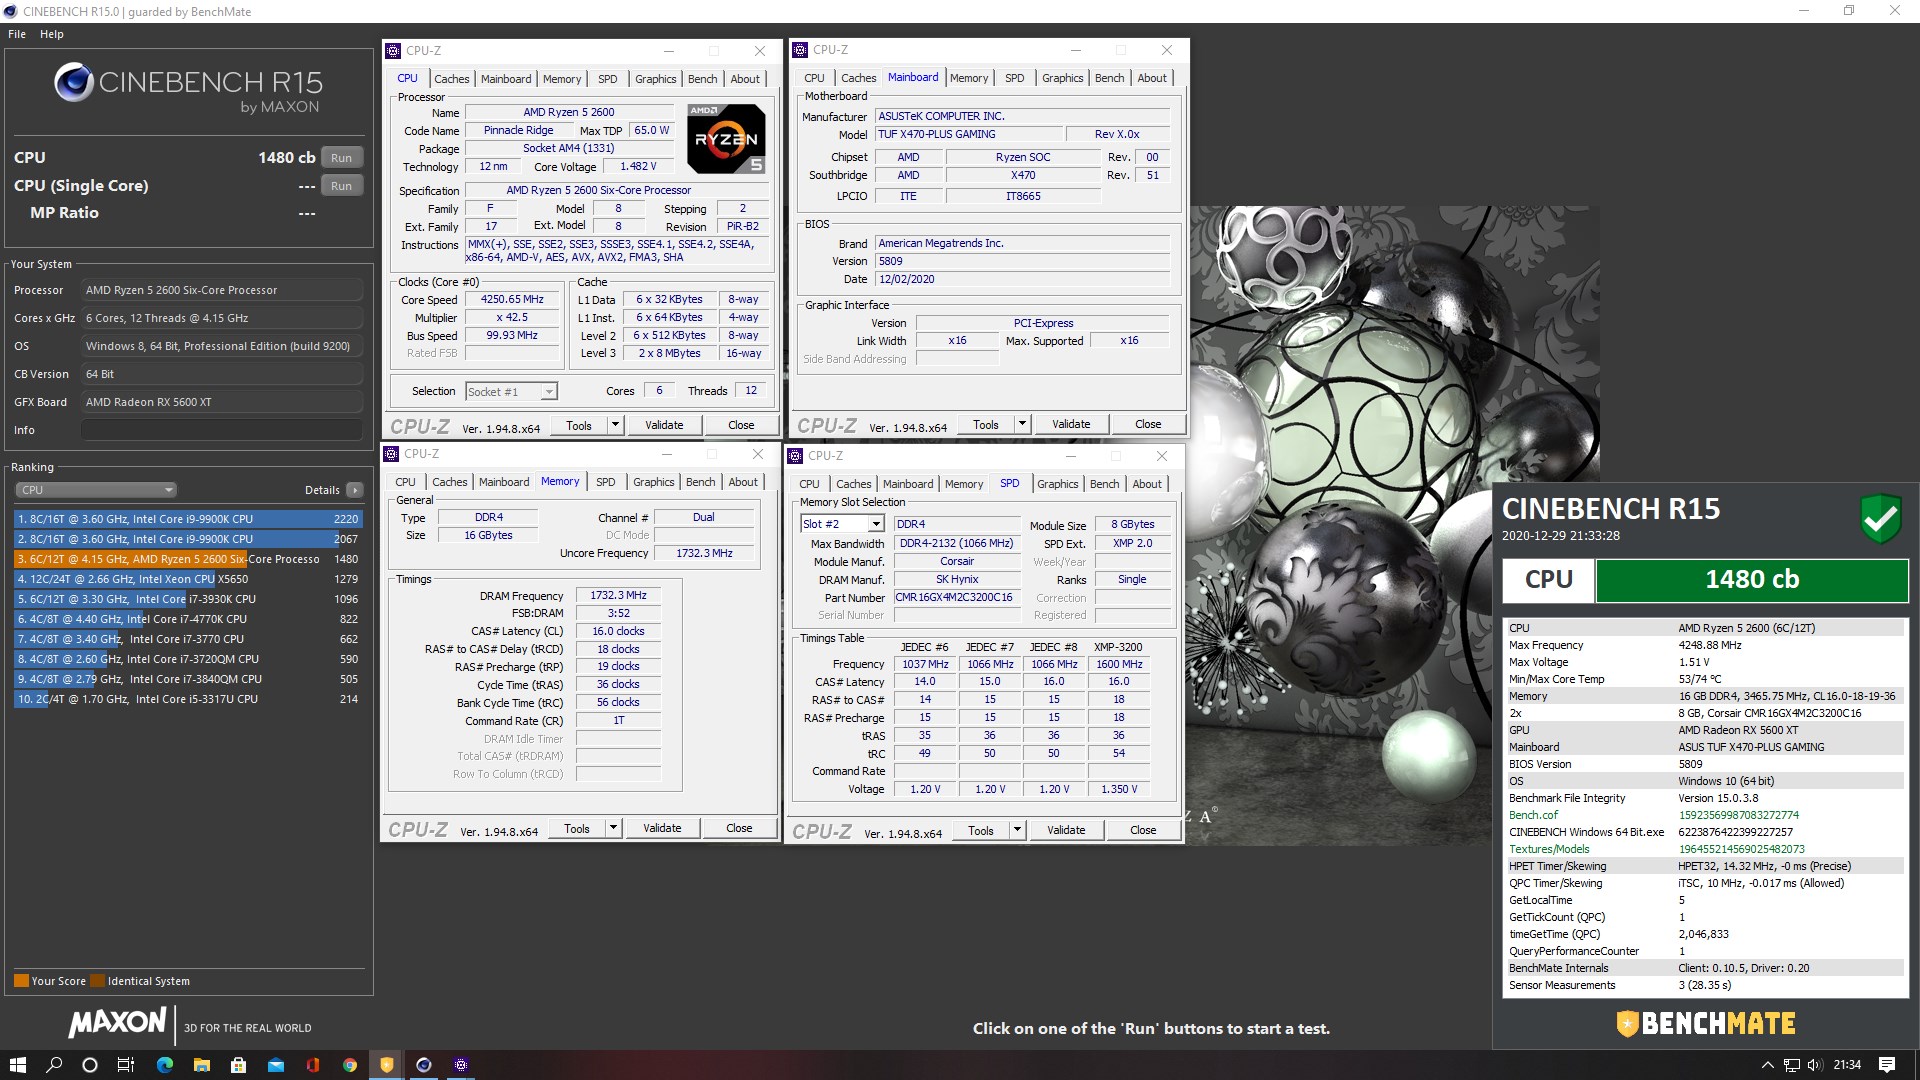Switch to BenchMate shield icon in taskbar
1920x1080 pixels.
[x=387, y=1065]
